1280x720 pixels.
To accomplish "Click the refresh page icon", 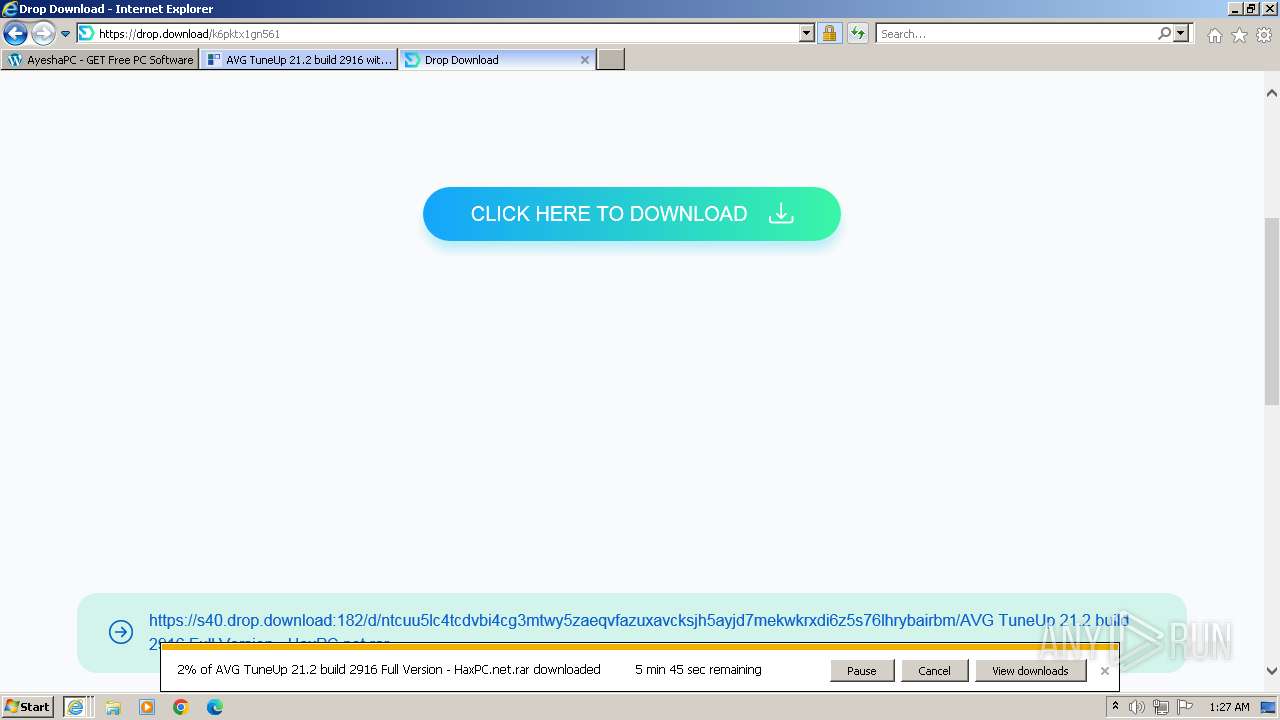I will pos(857,33).
